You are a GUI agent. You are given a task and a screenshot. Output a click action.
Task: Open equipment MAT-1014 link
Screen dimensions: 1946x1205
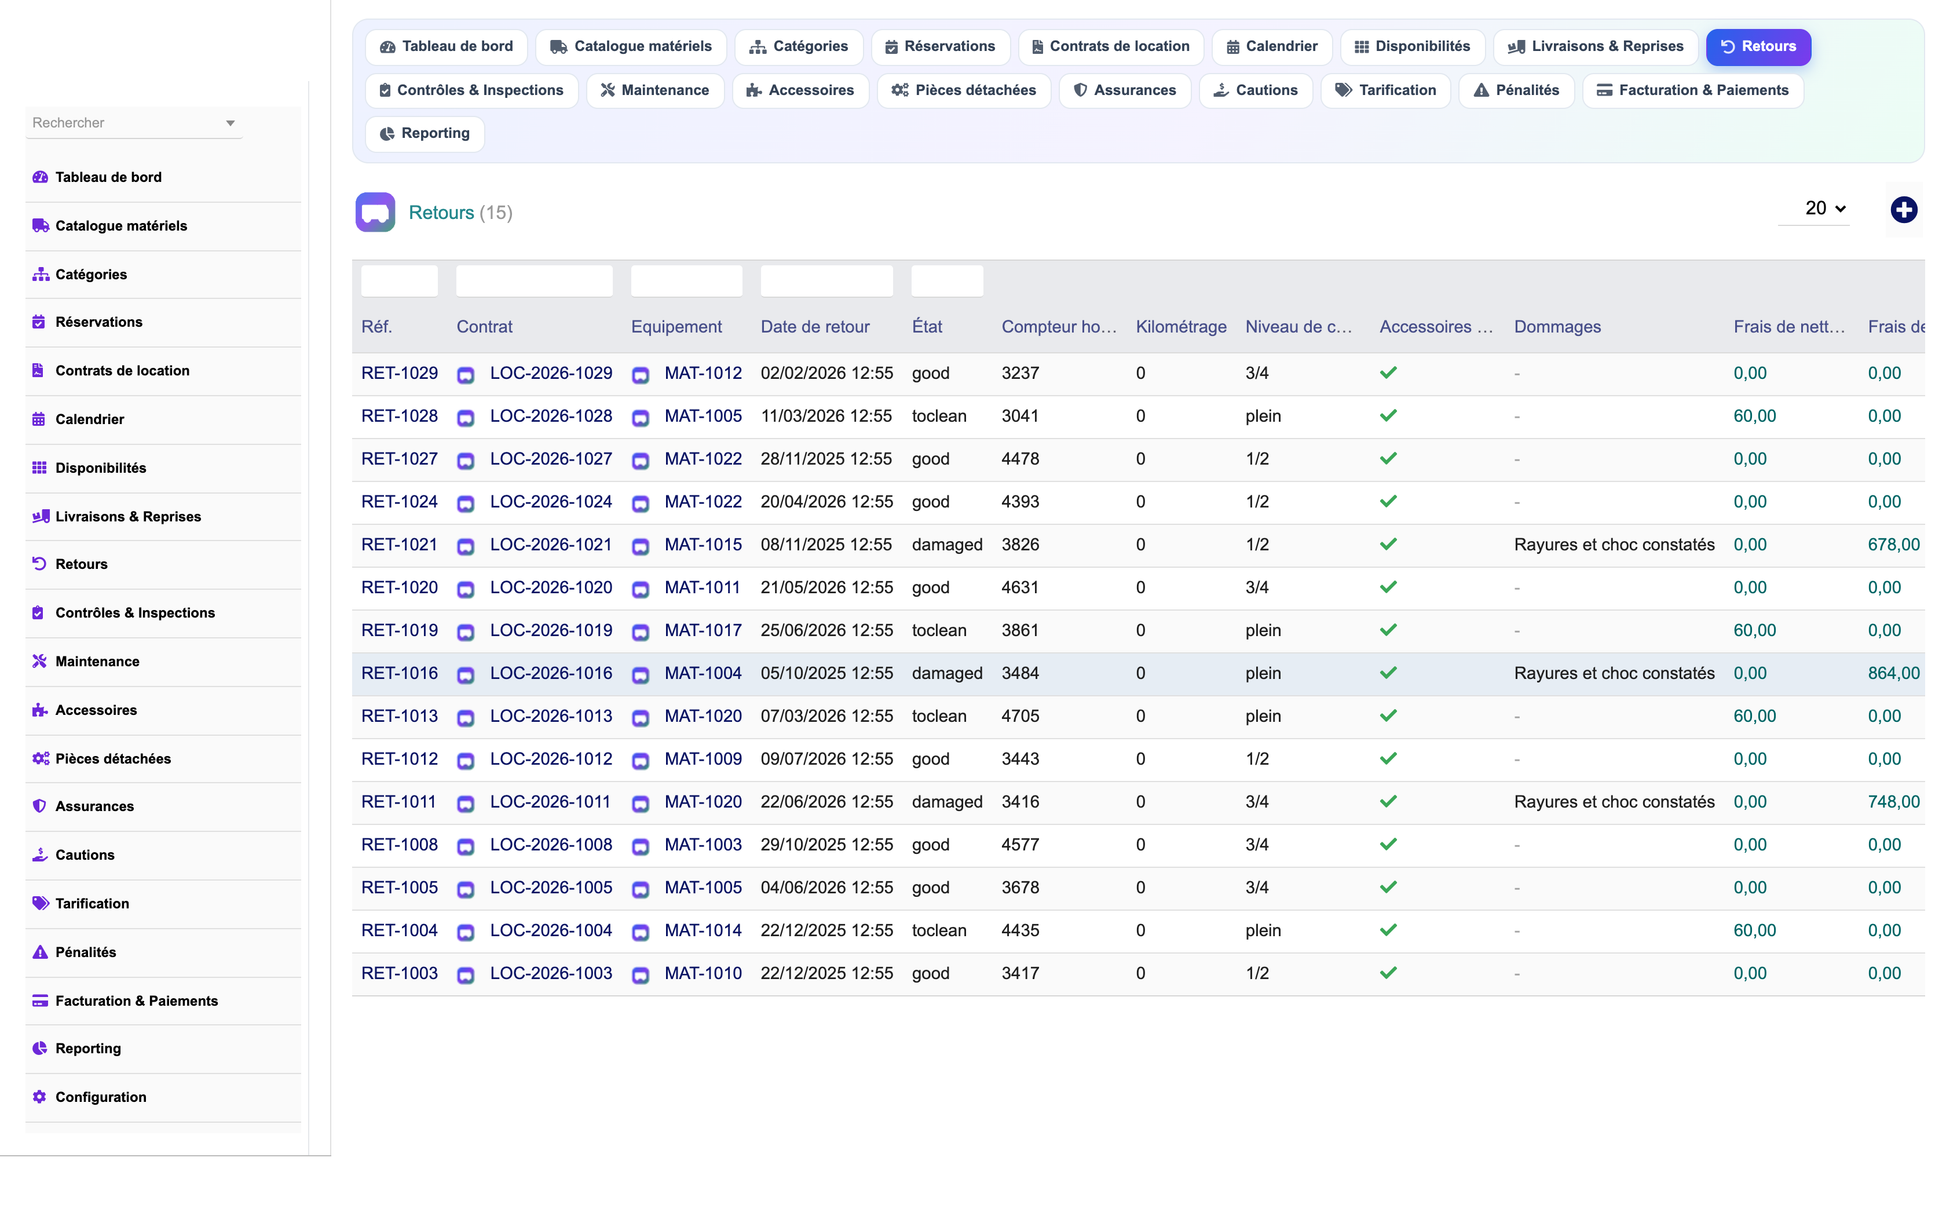[x=703, y=931]
